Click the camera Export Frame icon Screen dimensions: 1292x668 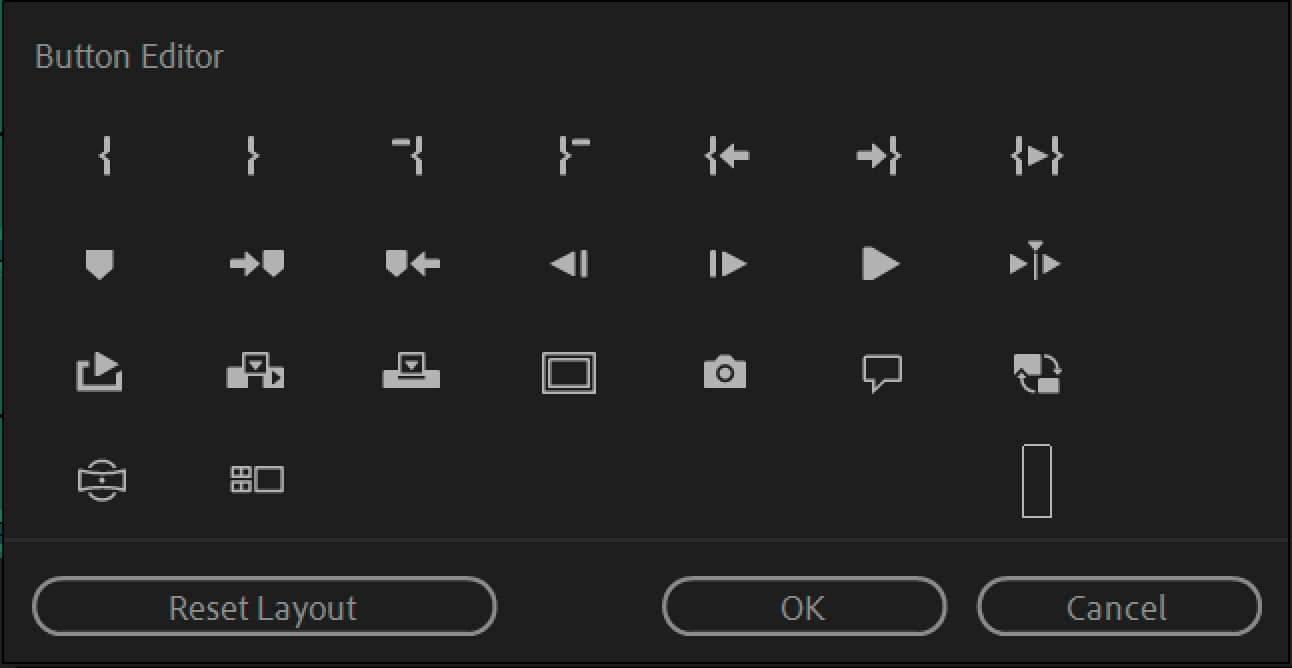tap(726, 371)
